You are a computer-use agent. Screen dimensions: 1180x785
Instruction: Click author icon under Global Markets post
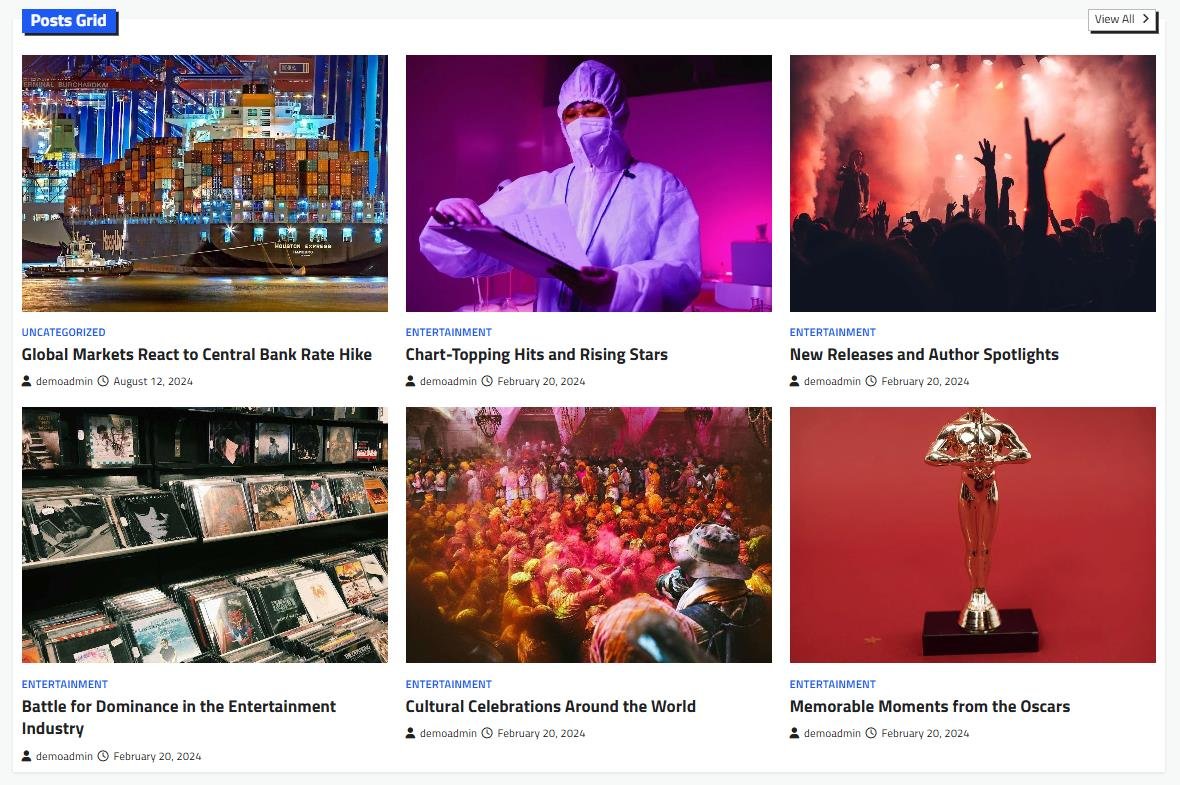26,381
